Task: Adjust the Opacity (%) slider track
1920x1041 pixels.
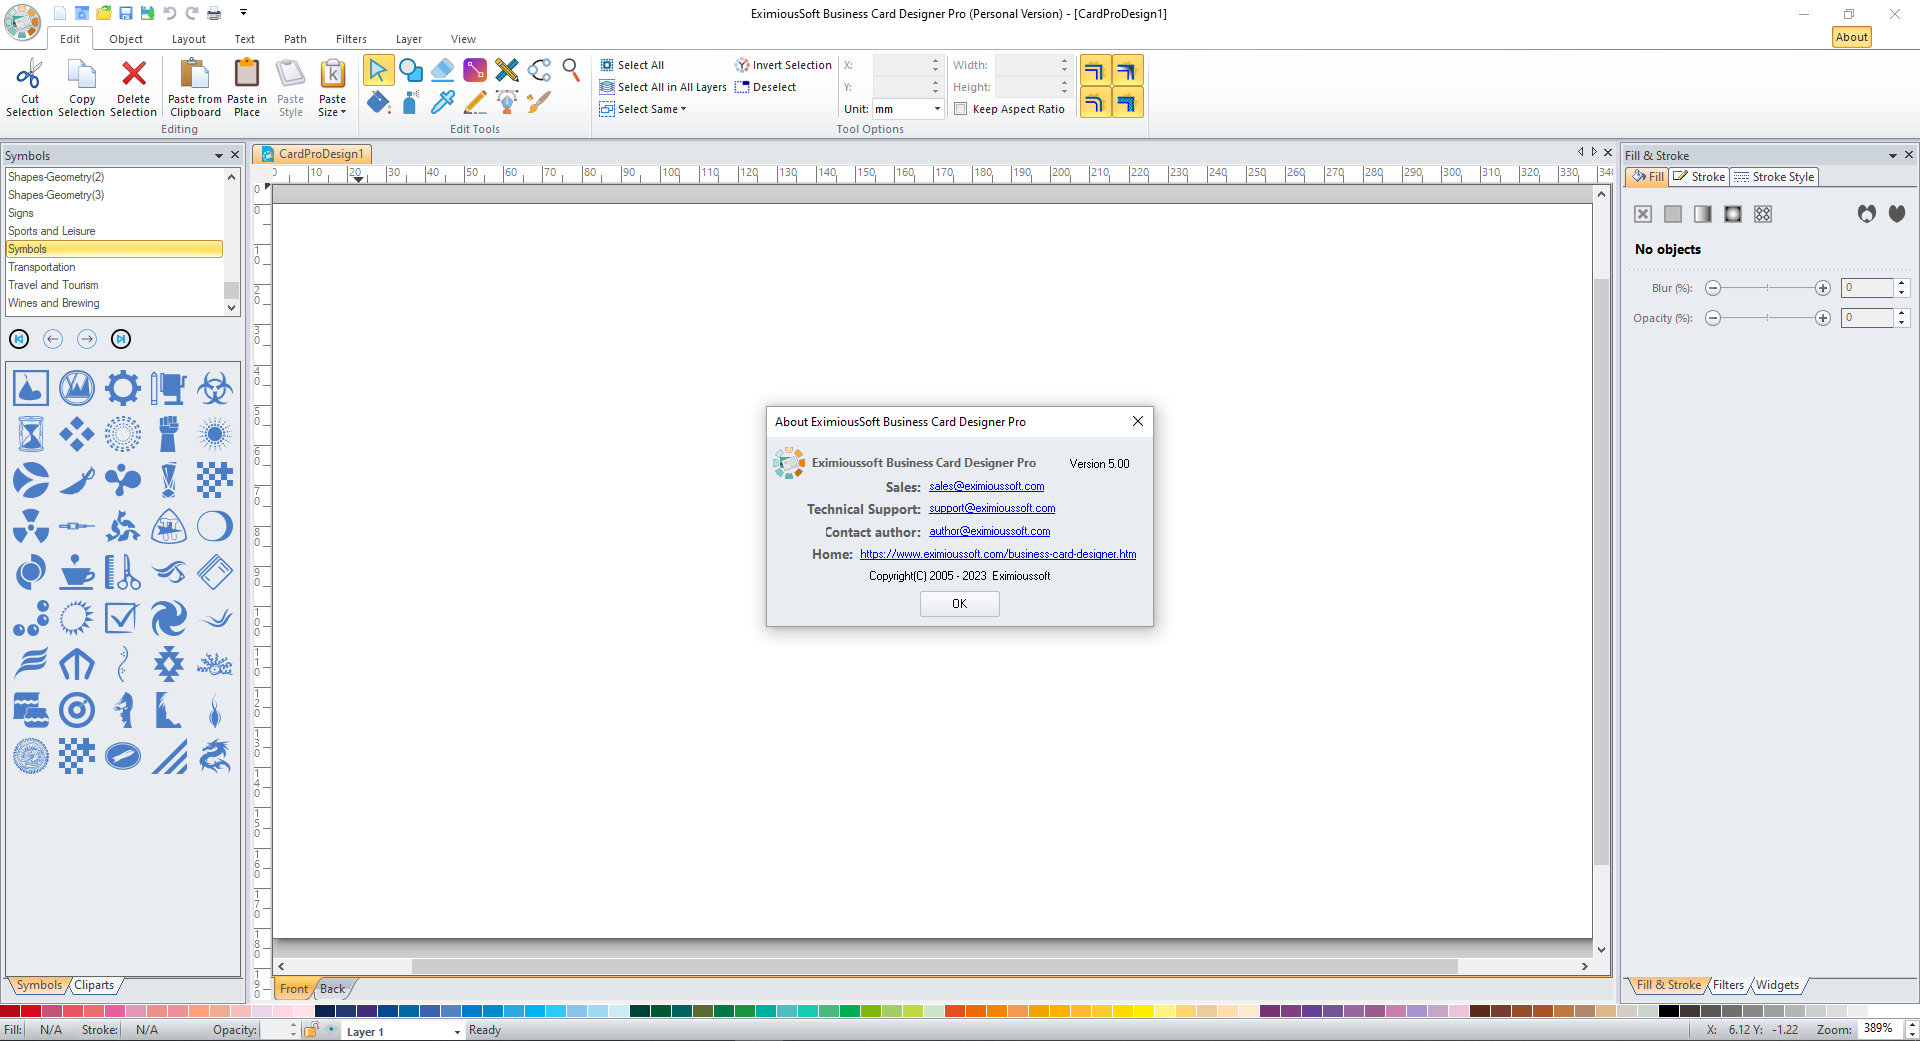Action: [1768, 318]
